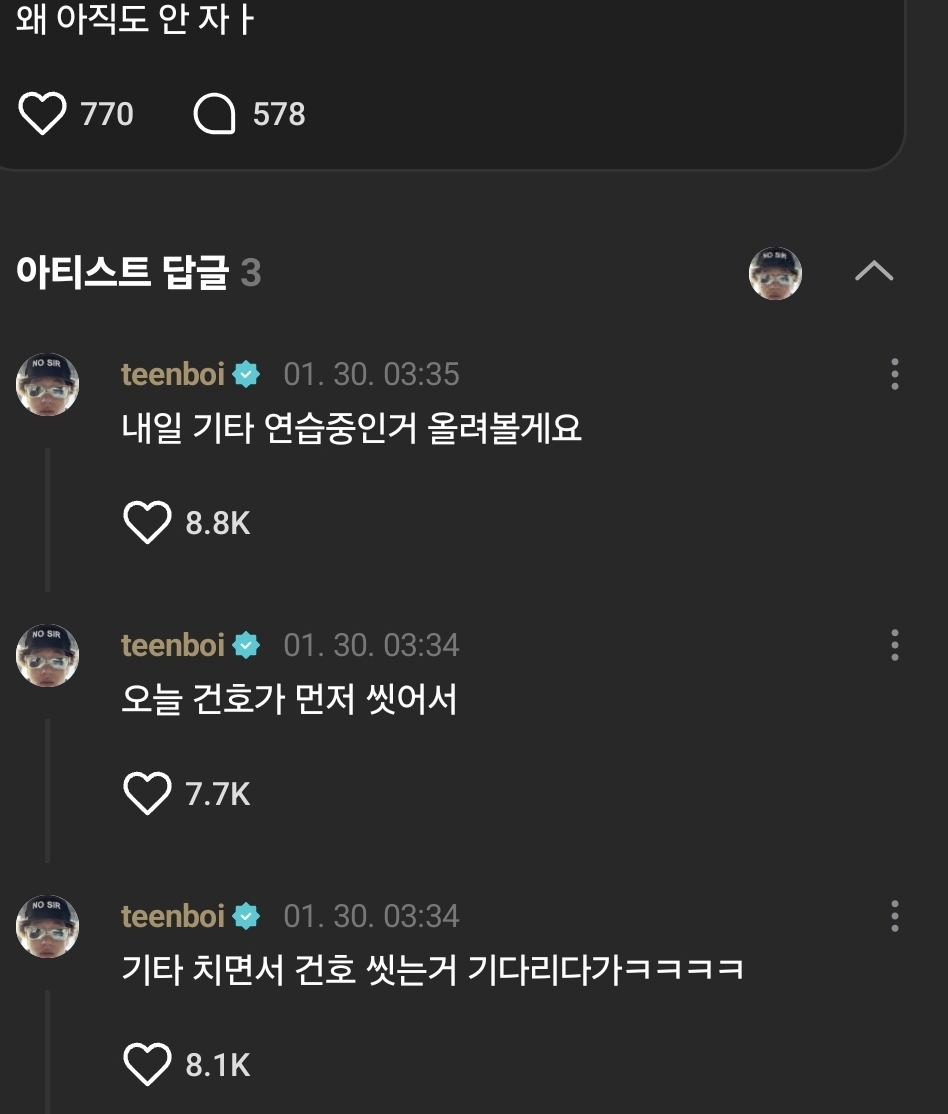Image resolution: width=948 pixels, height=1114 pixels.
Task: Open comments bubble showing 578
Action: pyautogui.click(x=215, y=114)
